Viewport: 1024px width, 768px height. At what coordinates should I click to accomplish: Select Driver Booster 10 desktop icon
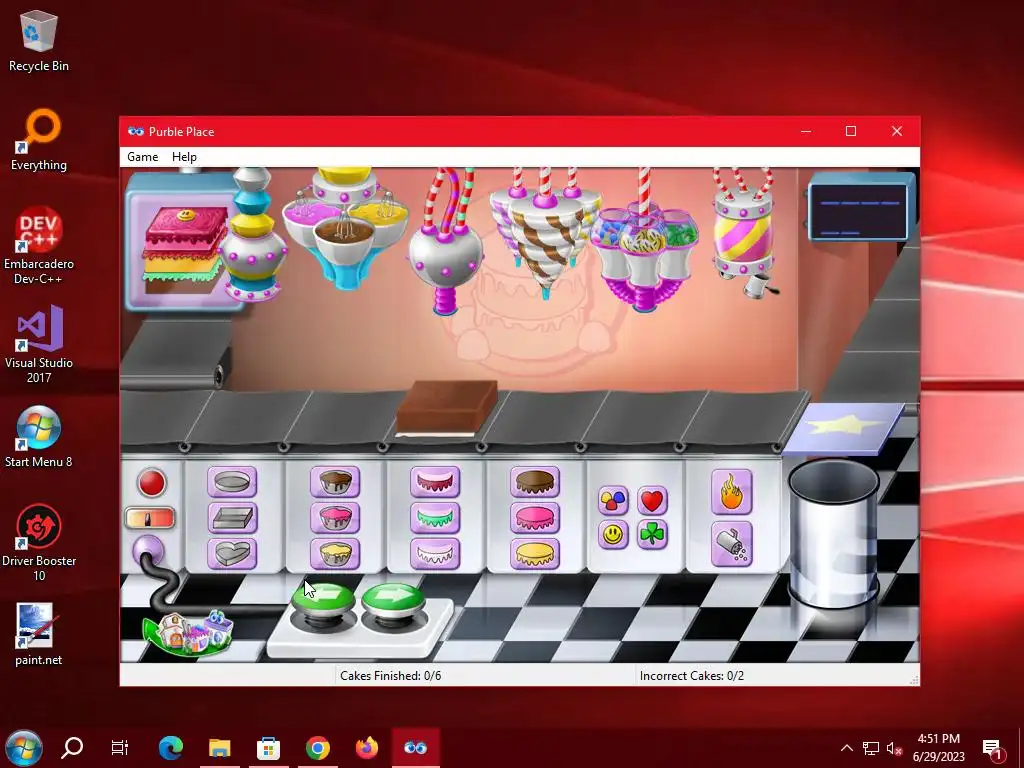click(39, 543)
